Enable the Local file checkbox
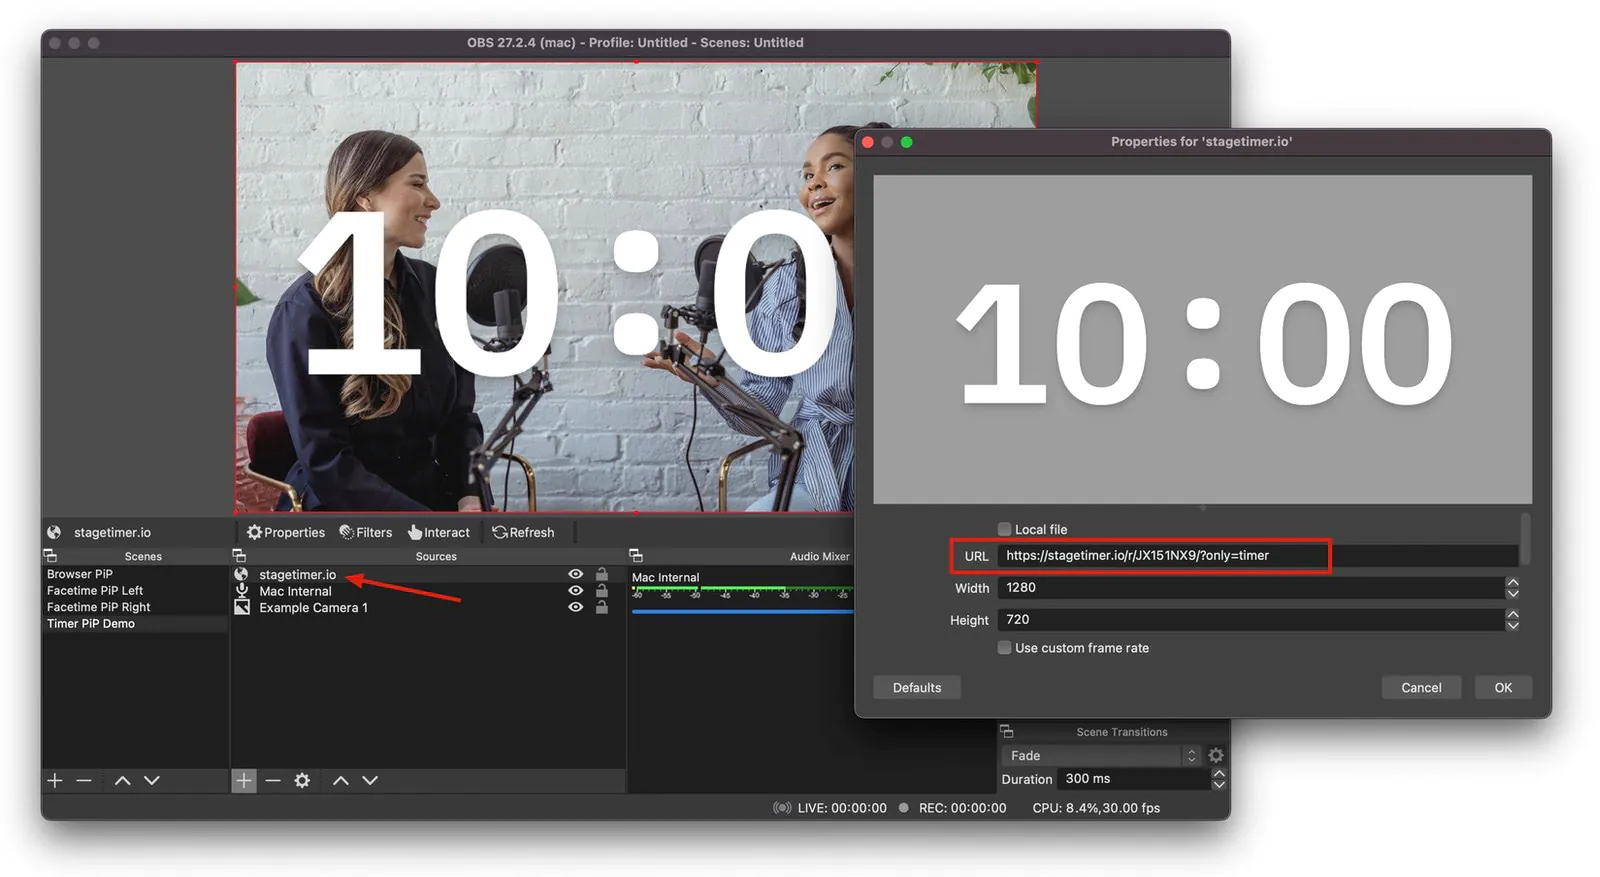Screen dimensions: 1600x877 click(1004, 529)
